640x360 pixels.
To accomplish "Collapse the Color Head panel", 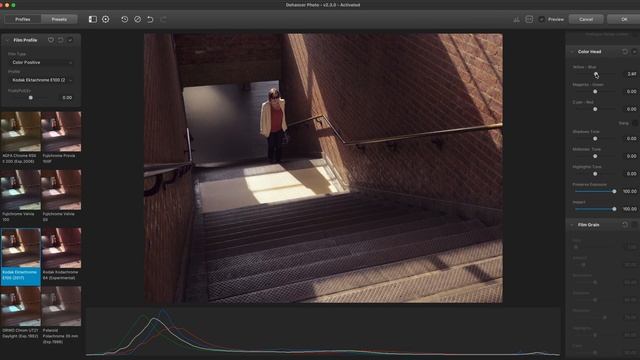I will (572, 52).
